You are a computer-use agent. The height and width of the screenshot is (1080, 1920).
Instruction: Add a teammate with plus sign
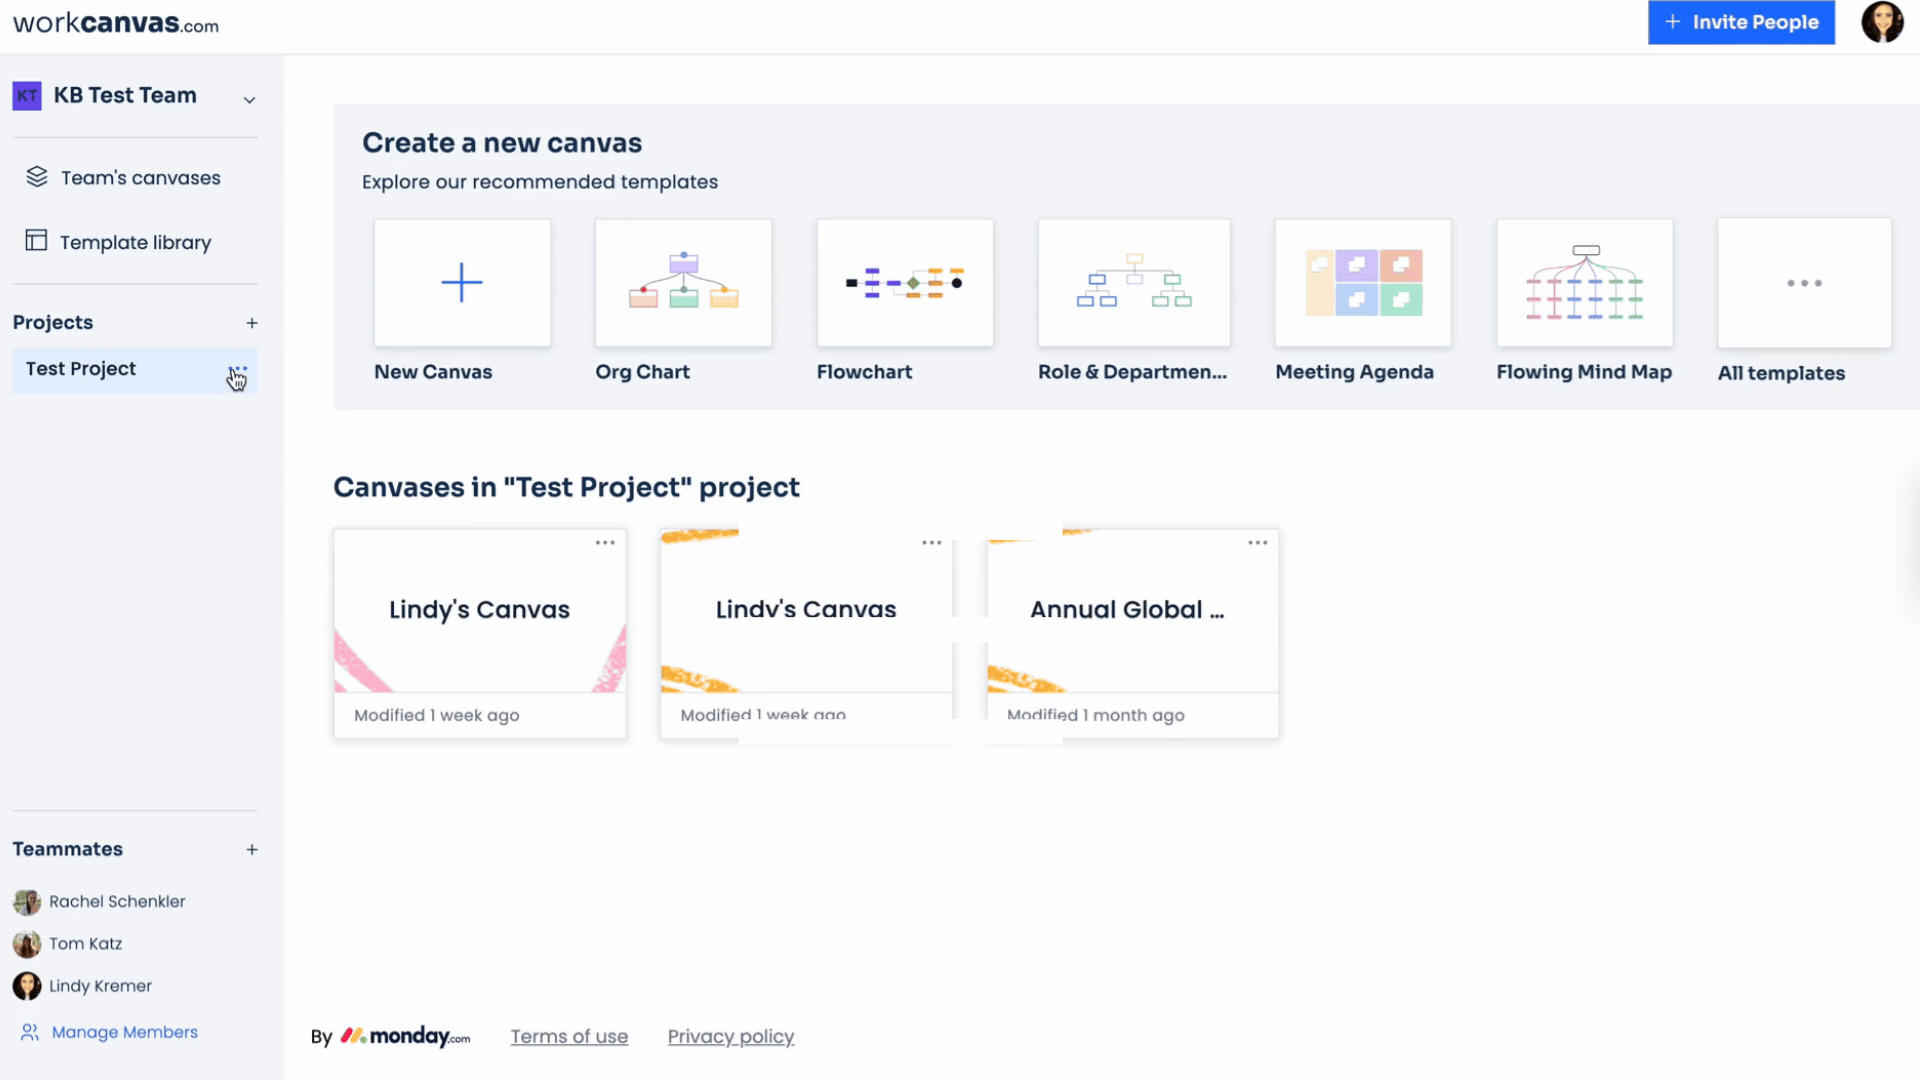pos(252,849)
